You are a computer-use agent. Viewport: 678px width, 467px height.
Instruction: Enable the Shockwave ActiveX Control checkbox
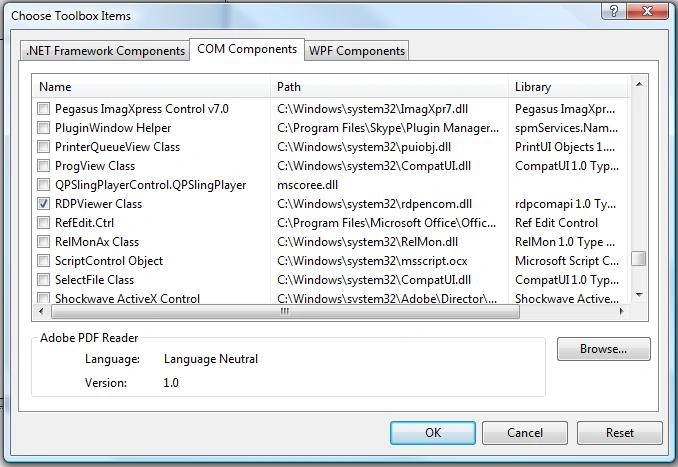(43, 298)
